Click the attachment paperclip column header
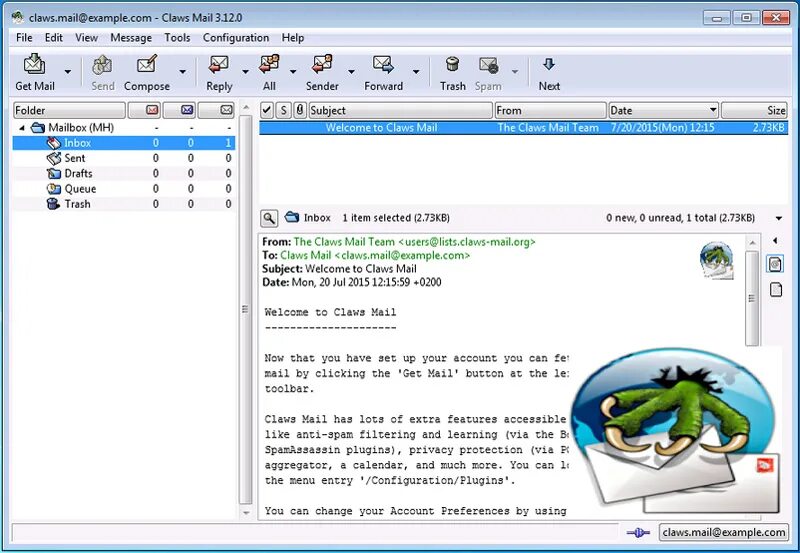The height and width of the screenshot is (553, 800). click(300, 110)
